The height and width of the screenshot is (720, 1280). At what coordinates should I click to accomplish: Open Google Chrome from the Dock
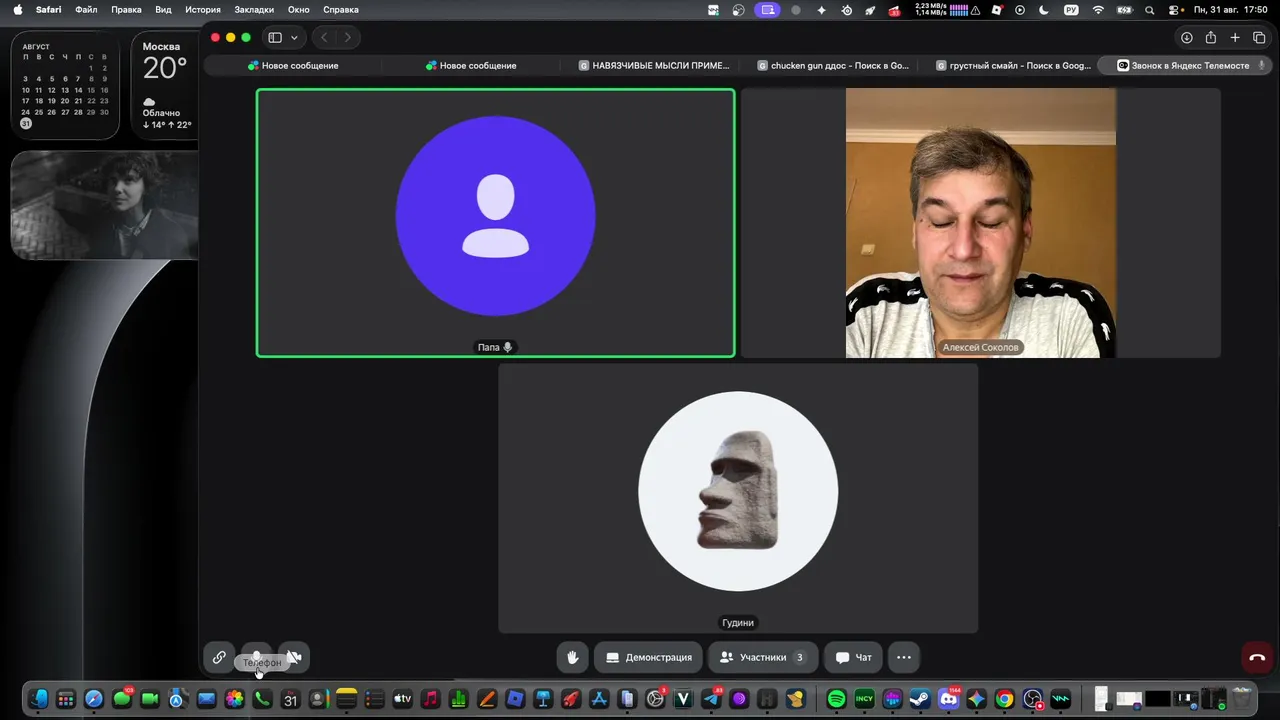point(1005,699)
